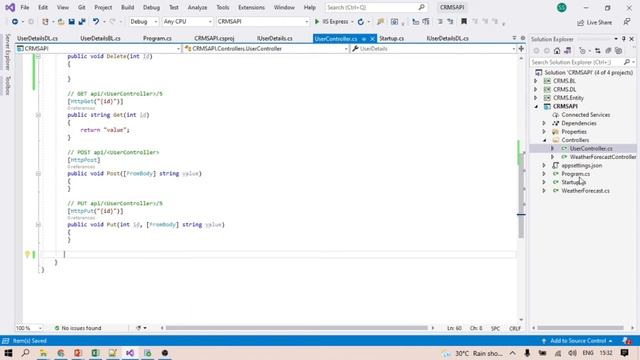This screenshot has width=640, height=360.
Task: Click the editor horizontal scrollbar
Action: (x=297, y=328)
